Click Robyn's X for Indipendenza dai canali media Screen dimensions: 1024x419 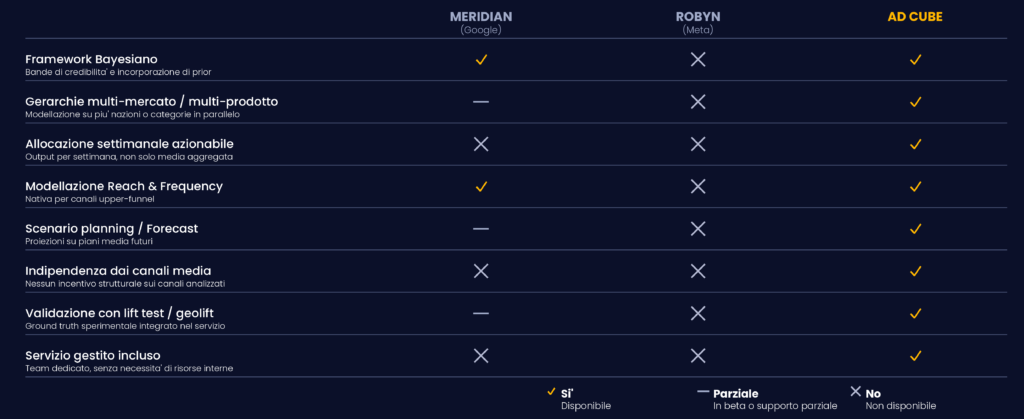pyautogui.click(x=698, y=271)
